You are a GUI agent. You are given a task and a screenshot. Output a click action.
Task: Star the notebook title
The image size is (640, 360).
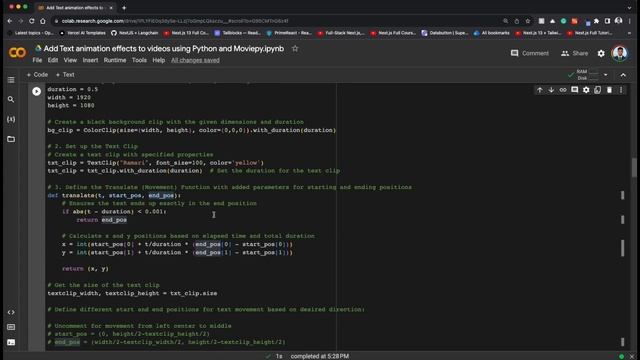295,49
